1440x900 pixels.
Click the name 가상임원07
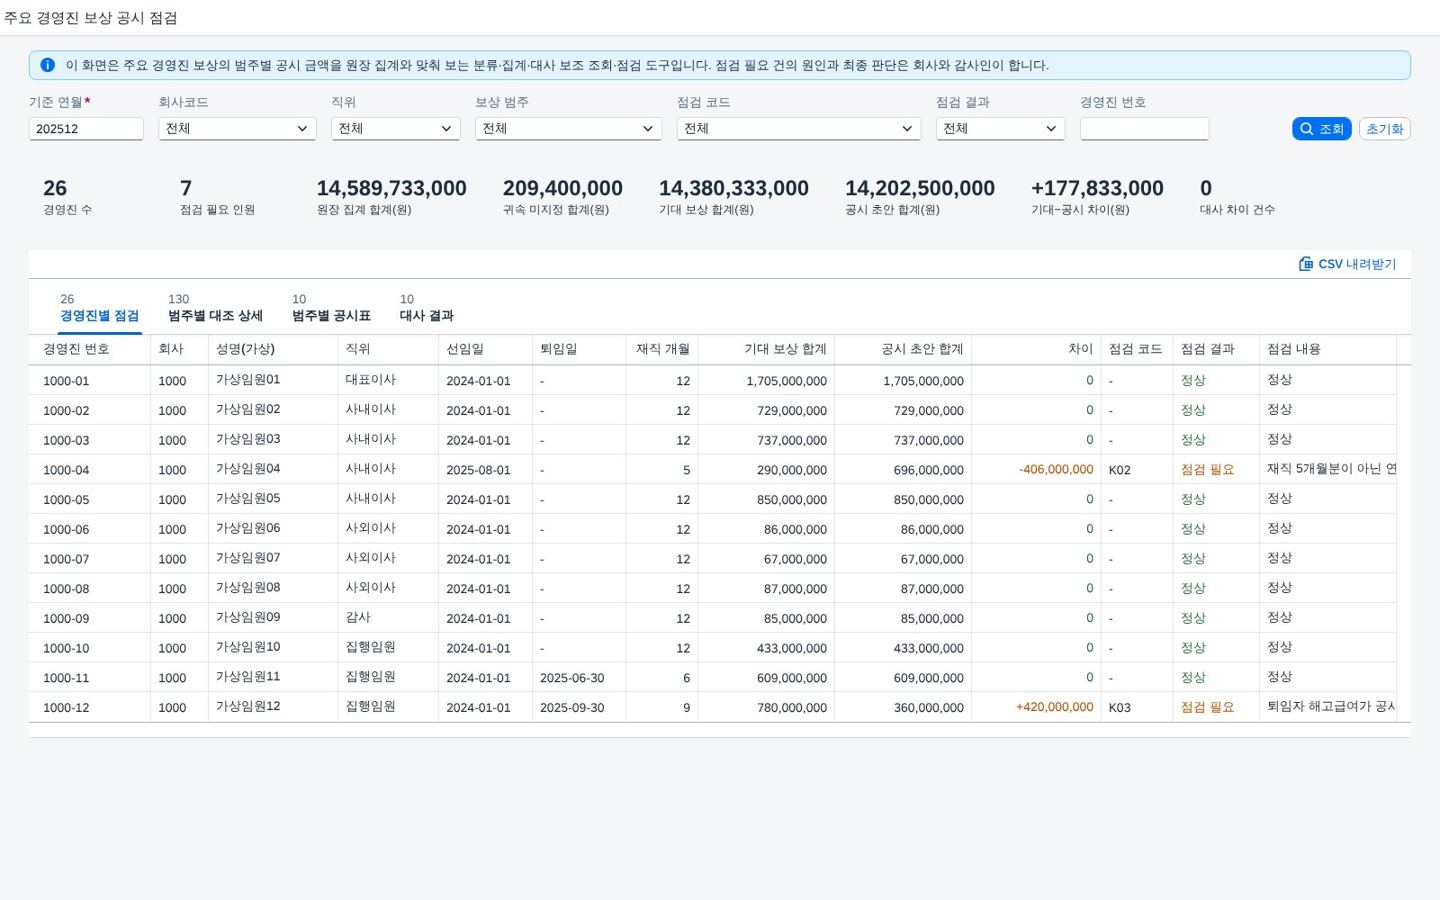pos(248,558)
